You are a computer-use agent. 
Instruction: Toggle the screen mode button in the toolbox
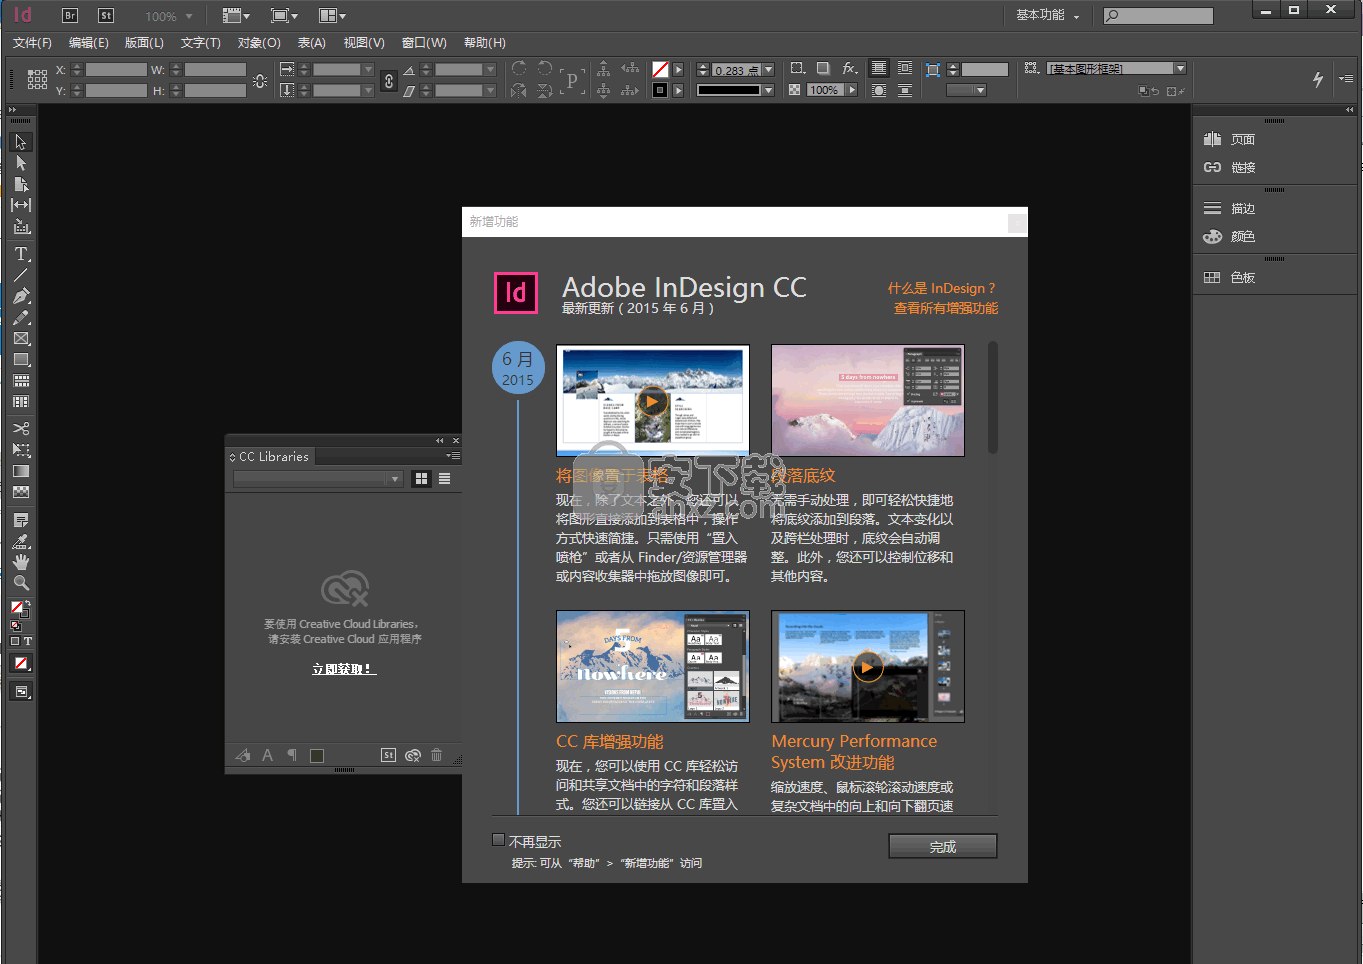pos(21,691)
